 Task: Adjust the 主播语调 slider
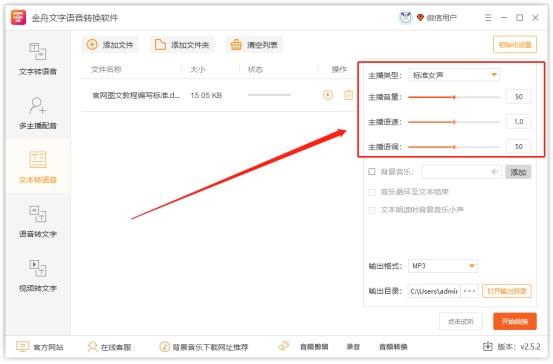pos(454,147)
